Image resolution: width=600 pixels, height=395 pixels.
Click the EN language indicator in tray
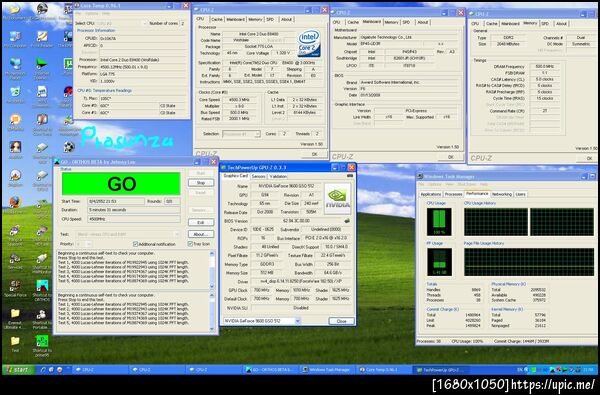click(520, 370)
